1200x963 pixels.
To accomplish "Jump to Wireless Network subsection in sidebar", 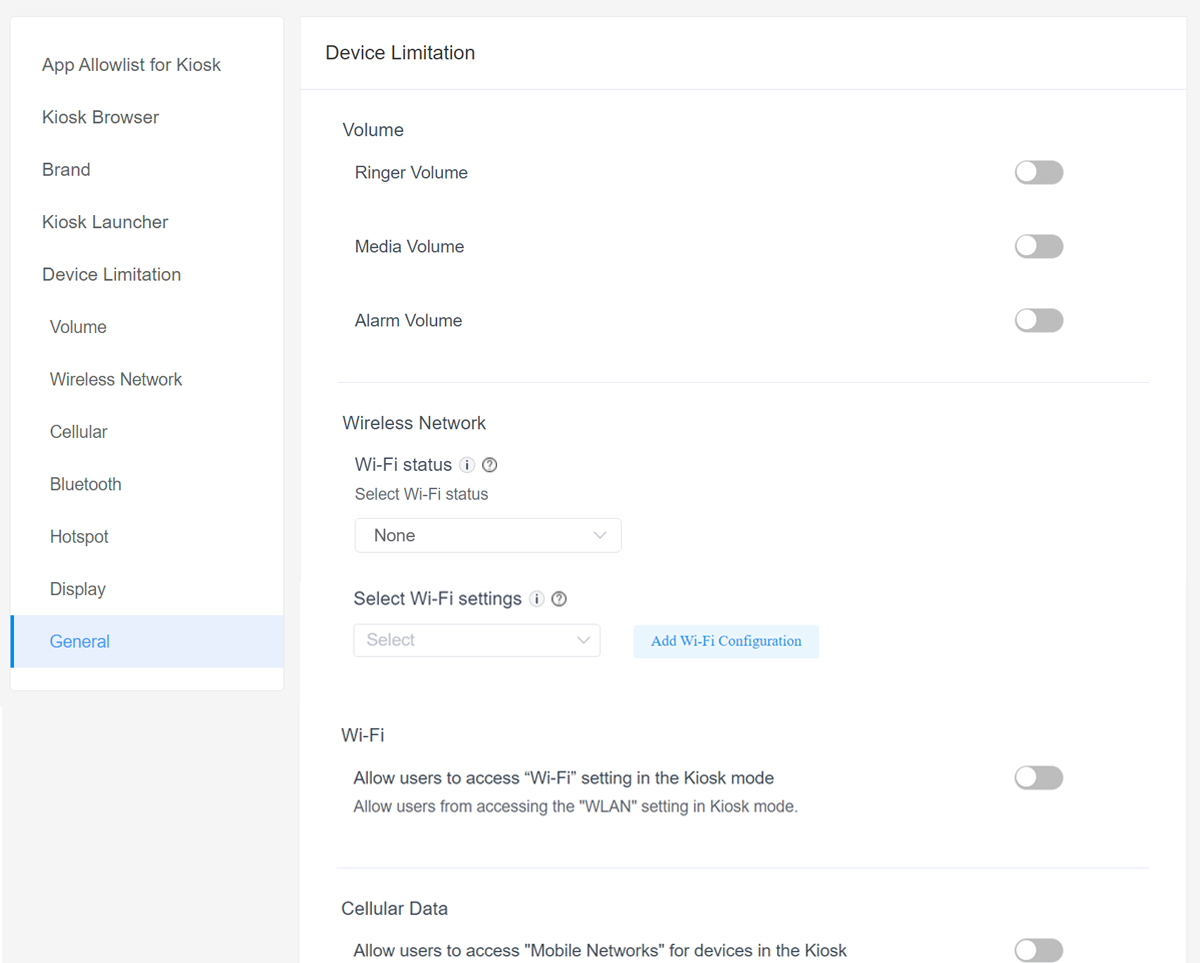I will coord(116,380).
